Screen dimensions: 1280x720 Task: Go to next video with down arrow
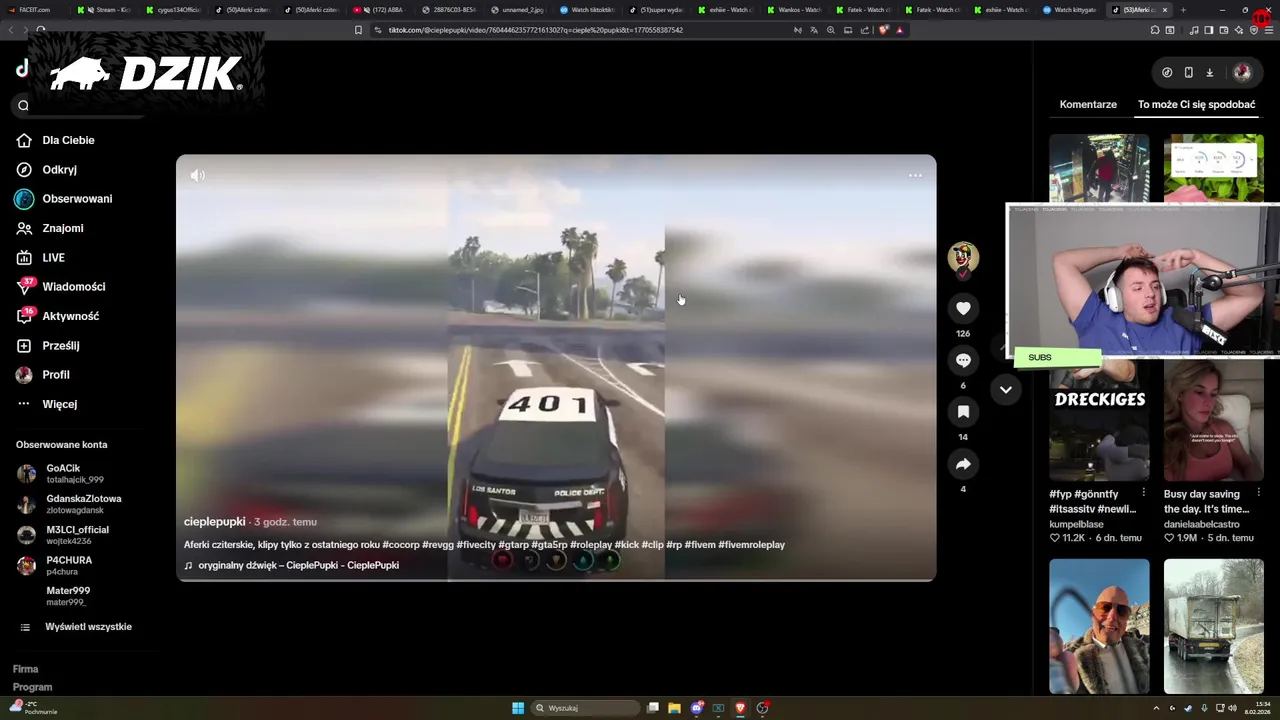point(1006,390)
